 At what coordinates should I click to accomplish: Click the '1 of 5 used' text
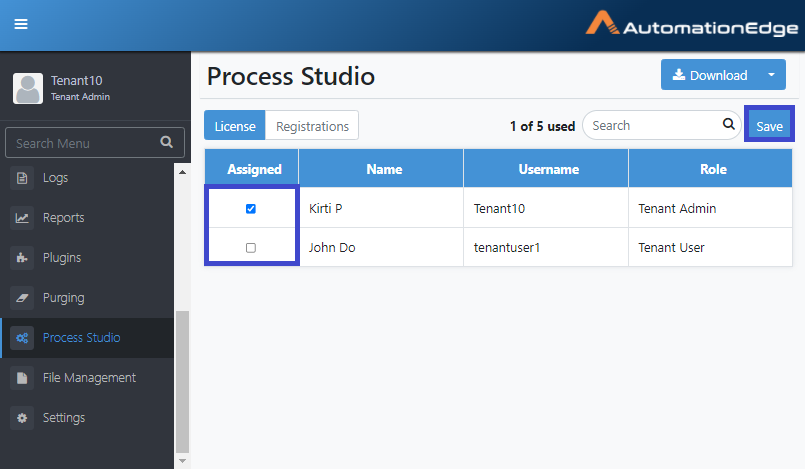click(x=542, y=126)
